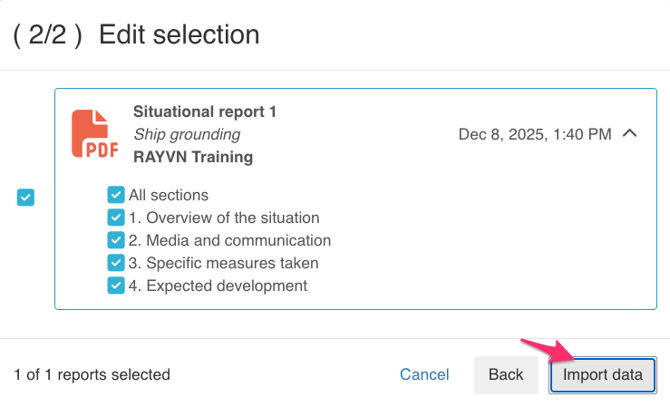Toggle the Overview of the situation checkbox
The image size is (670, 407).
coord(116,217)
